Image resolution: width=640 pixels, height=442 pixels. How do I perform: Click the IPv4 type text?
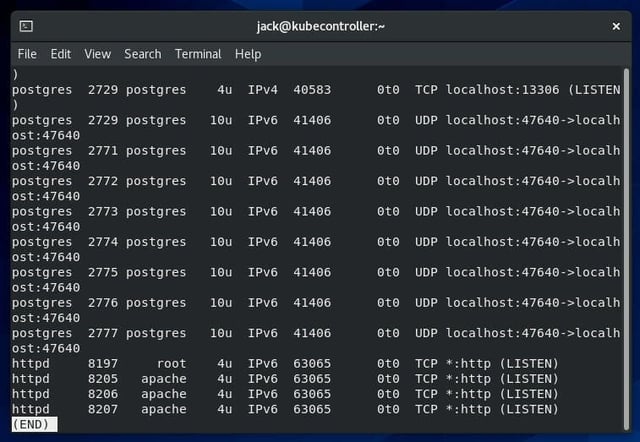263,90
